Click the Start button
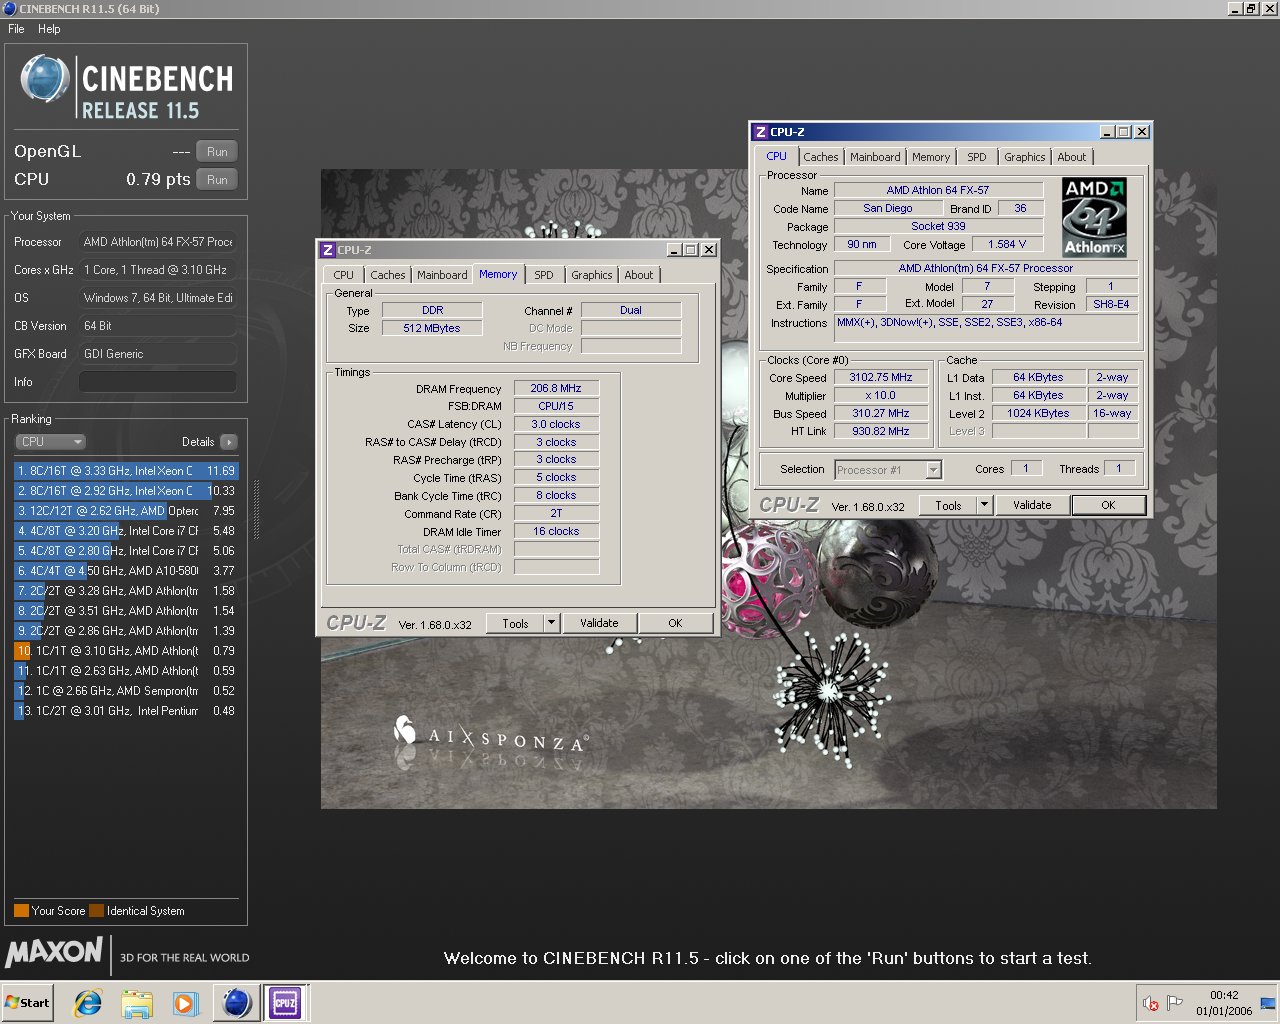 [x=27, y=1003]
